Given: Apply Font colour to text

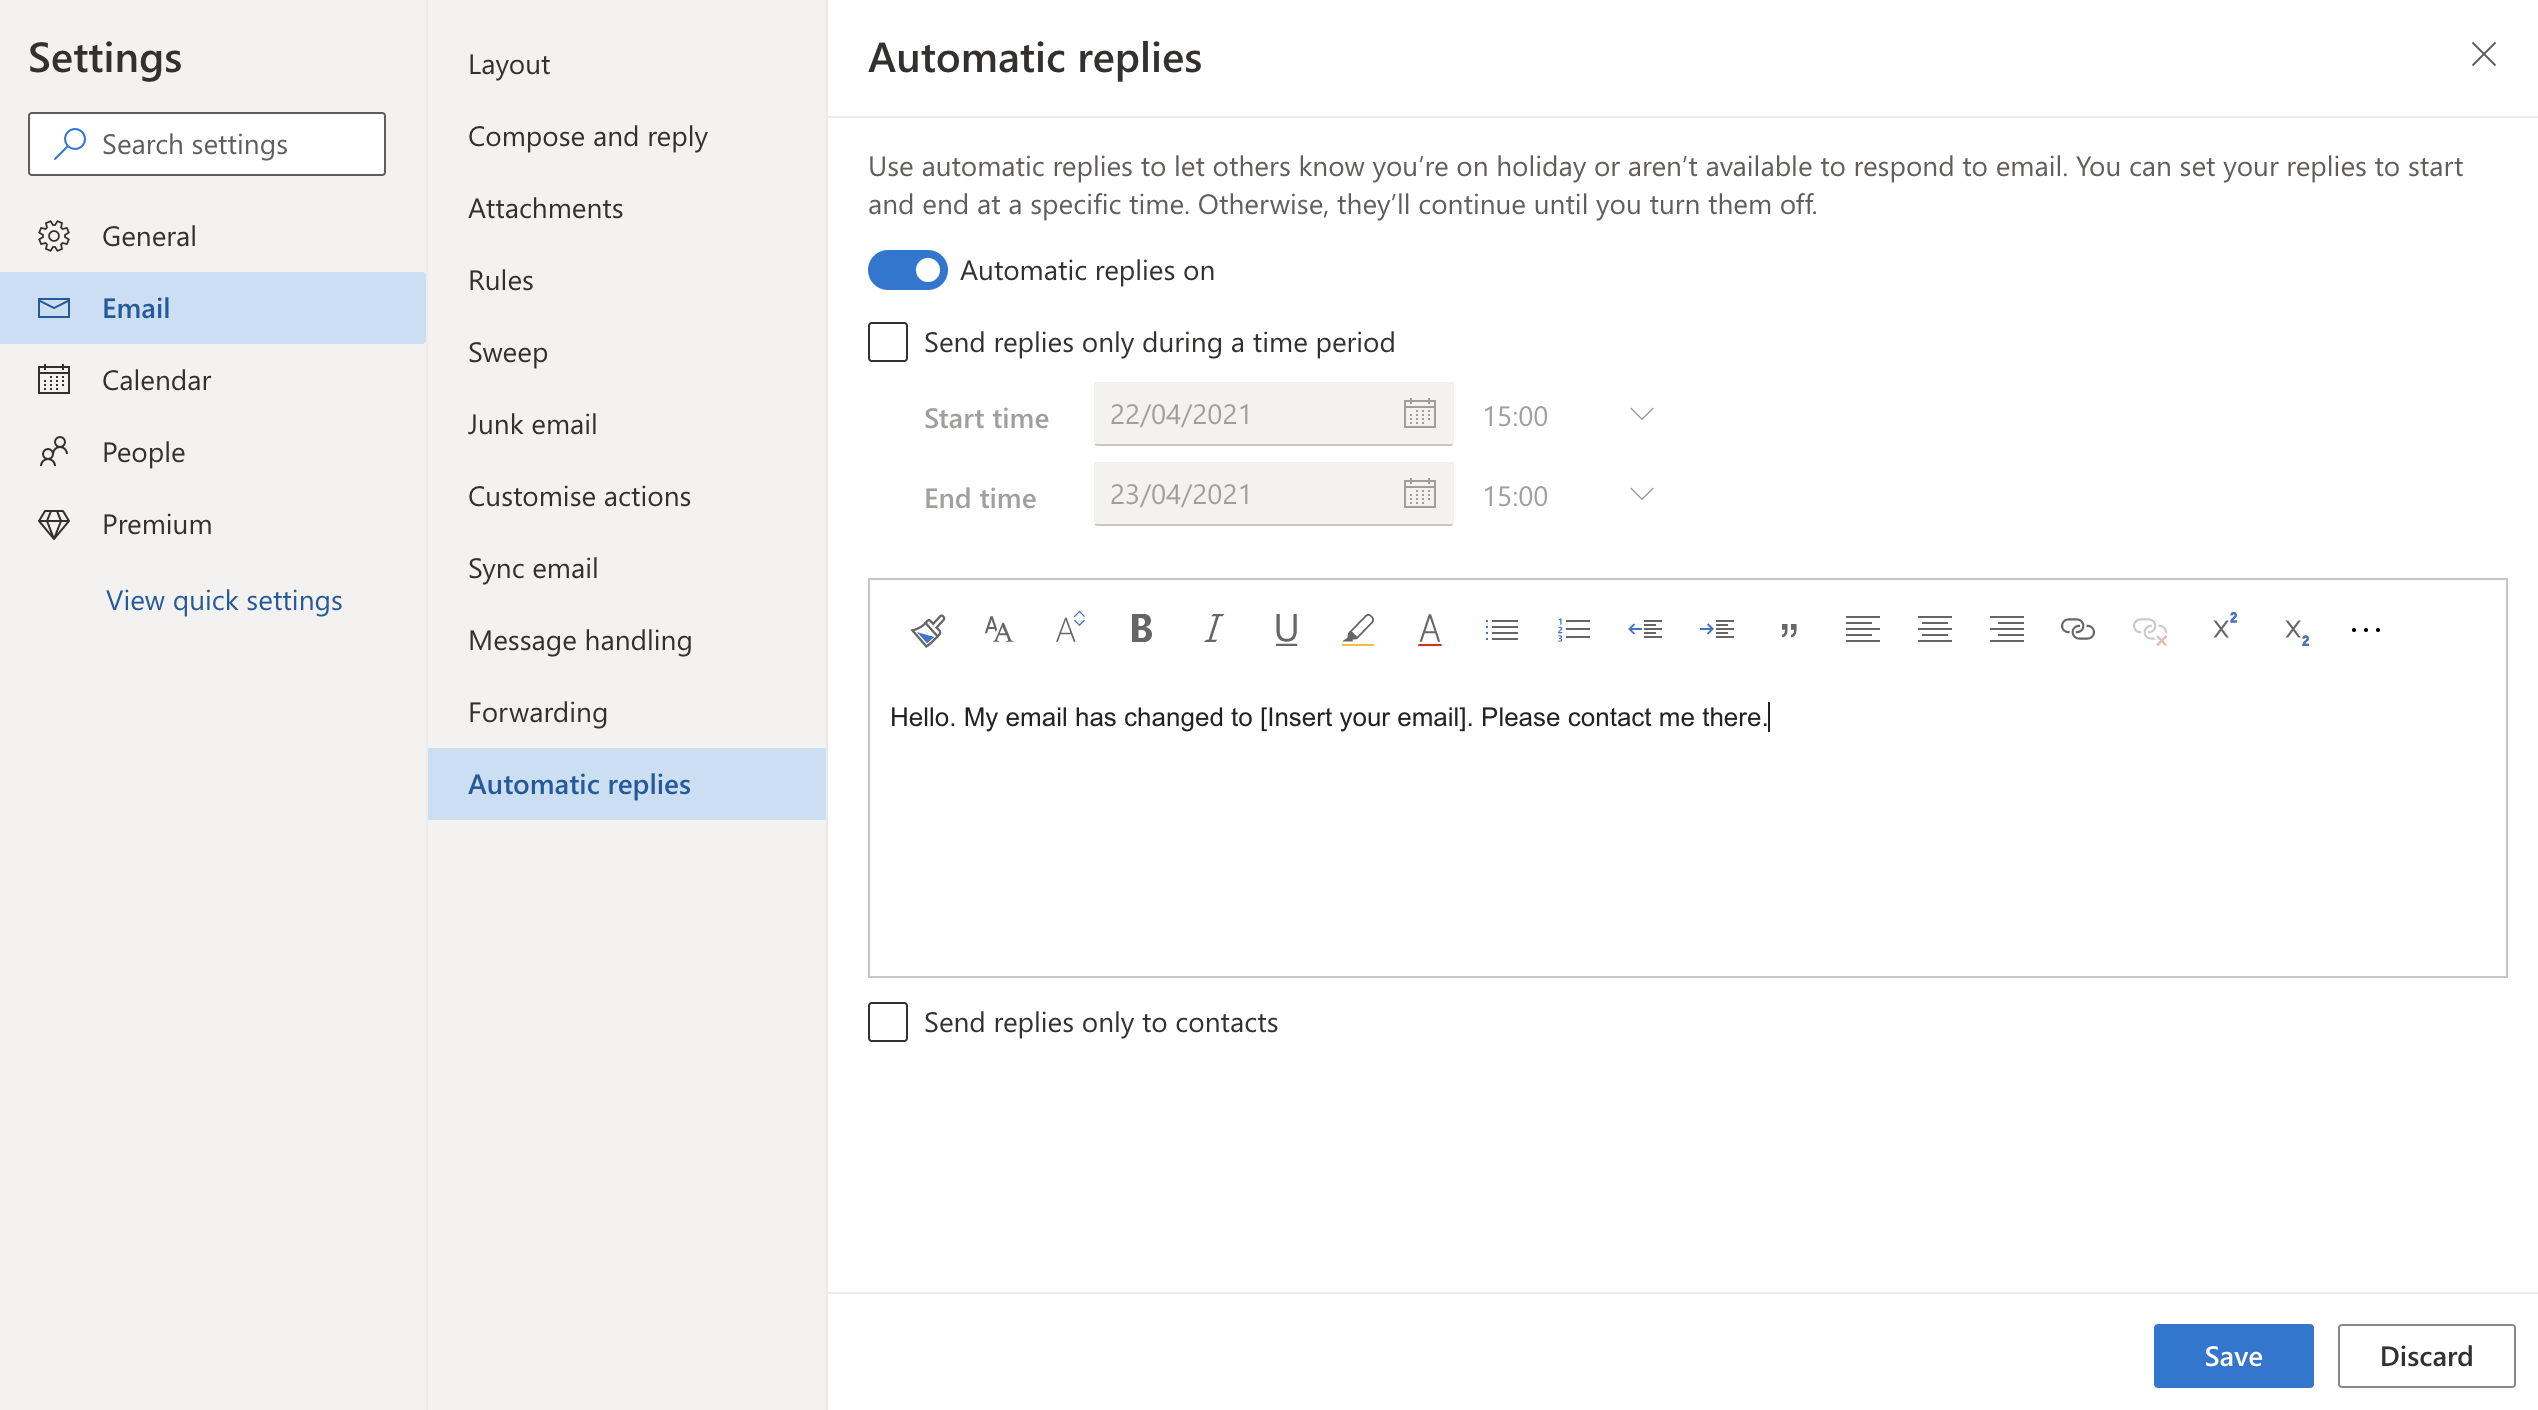Looking at the screenshot, I should [1430, 630].
